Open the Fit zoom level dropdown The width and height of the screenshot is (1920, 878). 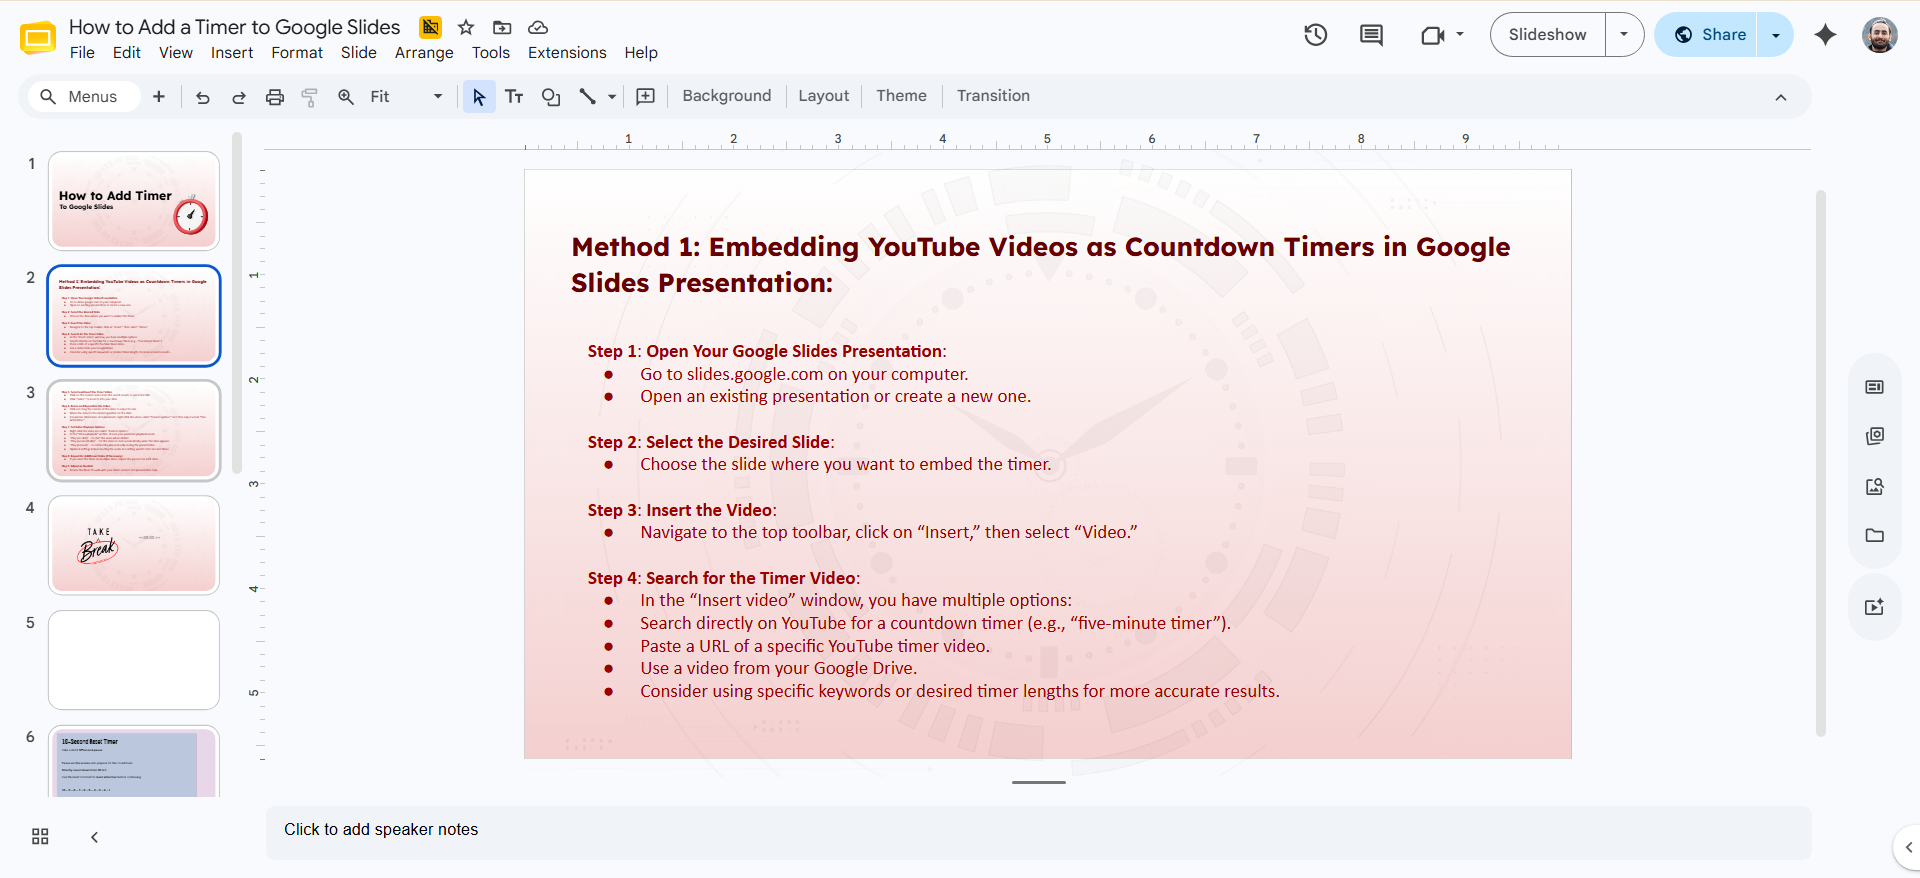pos(406,97)
